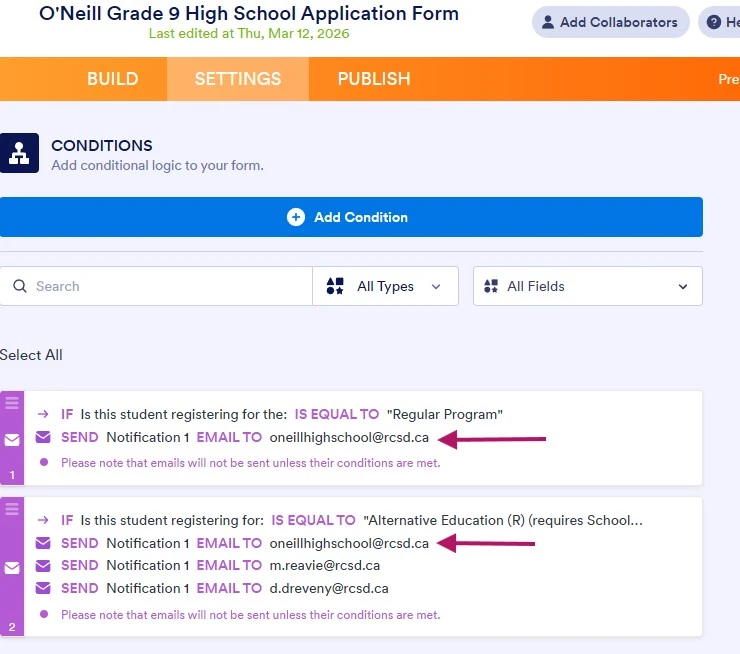Click in the Search conditions field
740x654 pixels.
pos(156,286)
